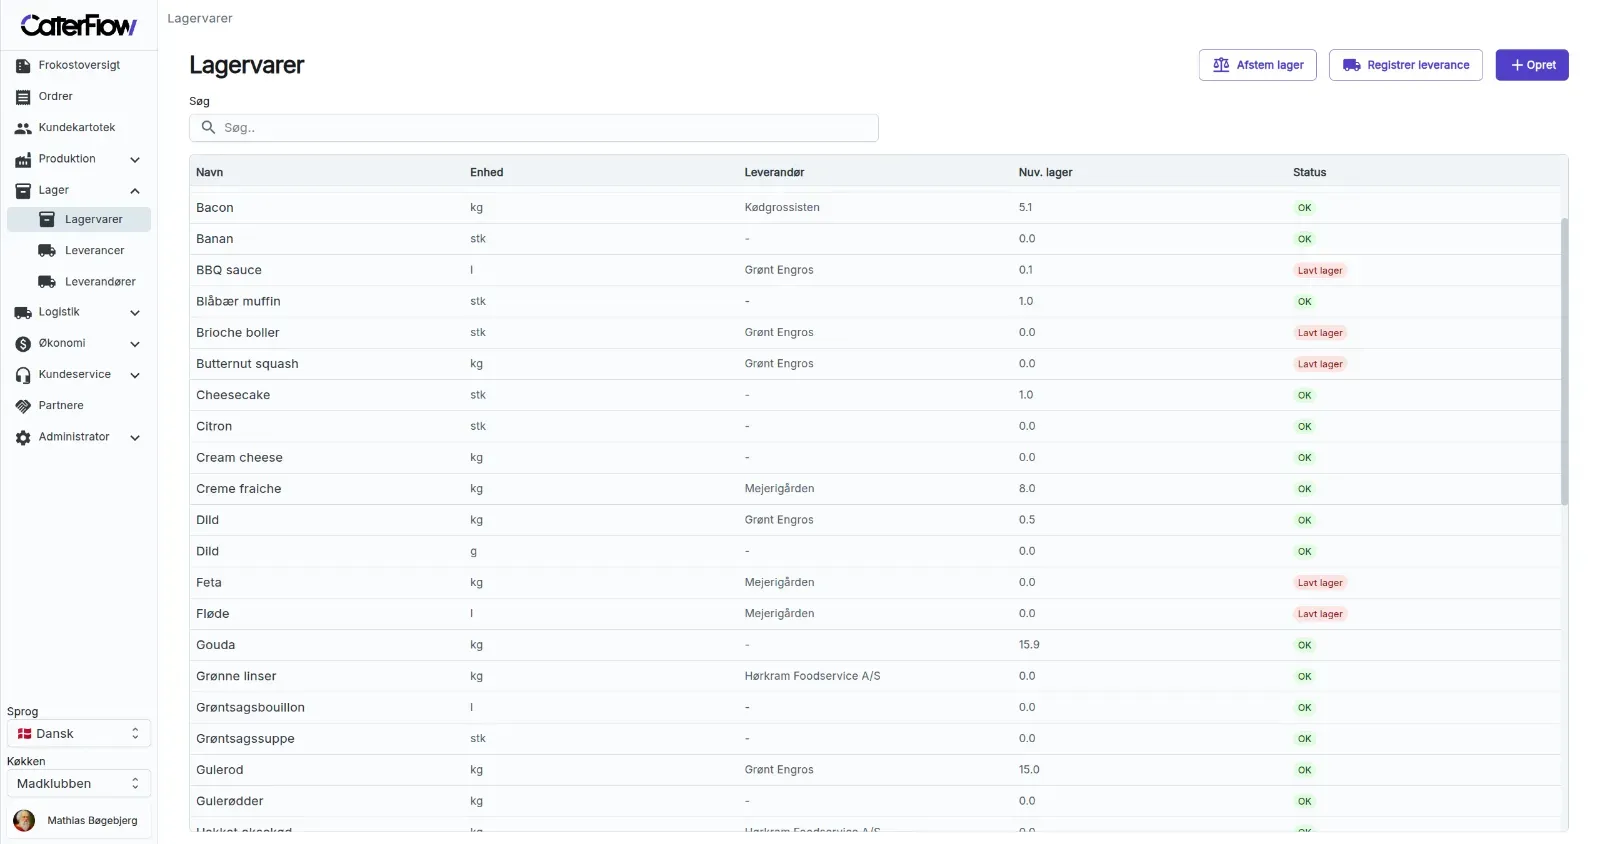
Task: Click the Økonomi dollar icon
Action: (23, 344)
